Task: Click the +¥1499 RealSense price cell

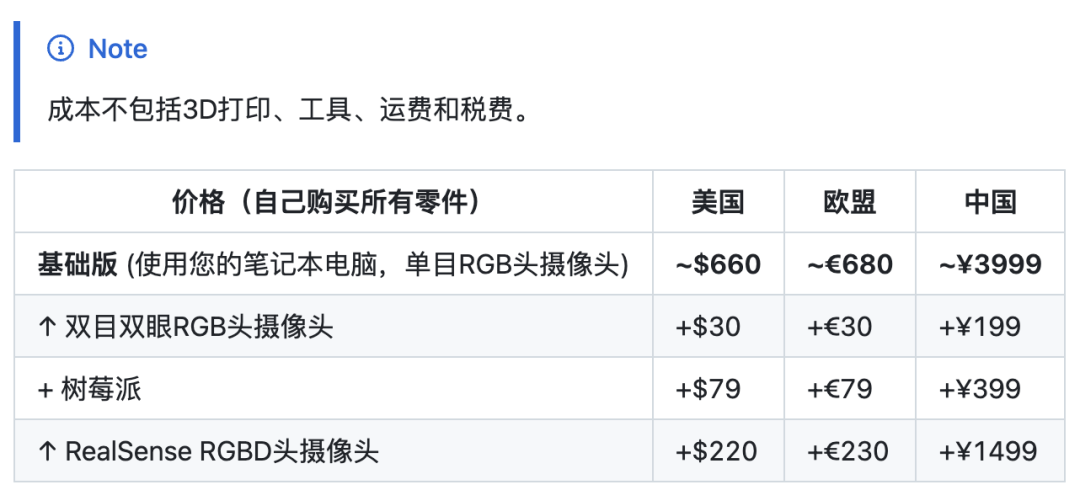Action: coord(988,451)
